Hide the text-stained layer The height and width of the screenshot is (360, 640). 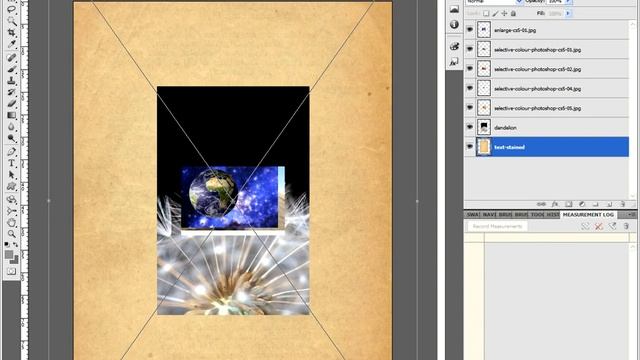coord(470,147)
